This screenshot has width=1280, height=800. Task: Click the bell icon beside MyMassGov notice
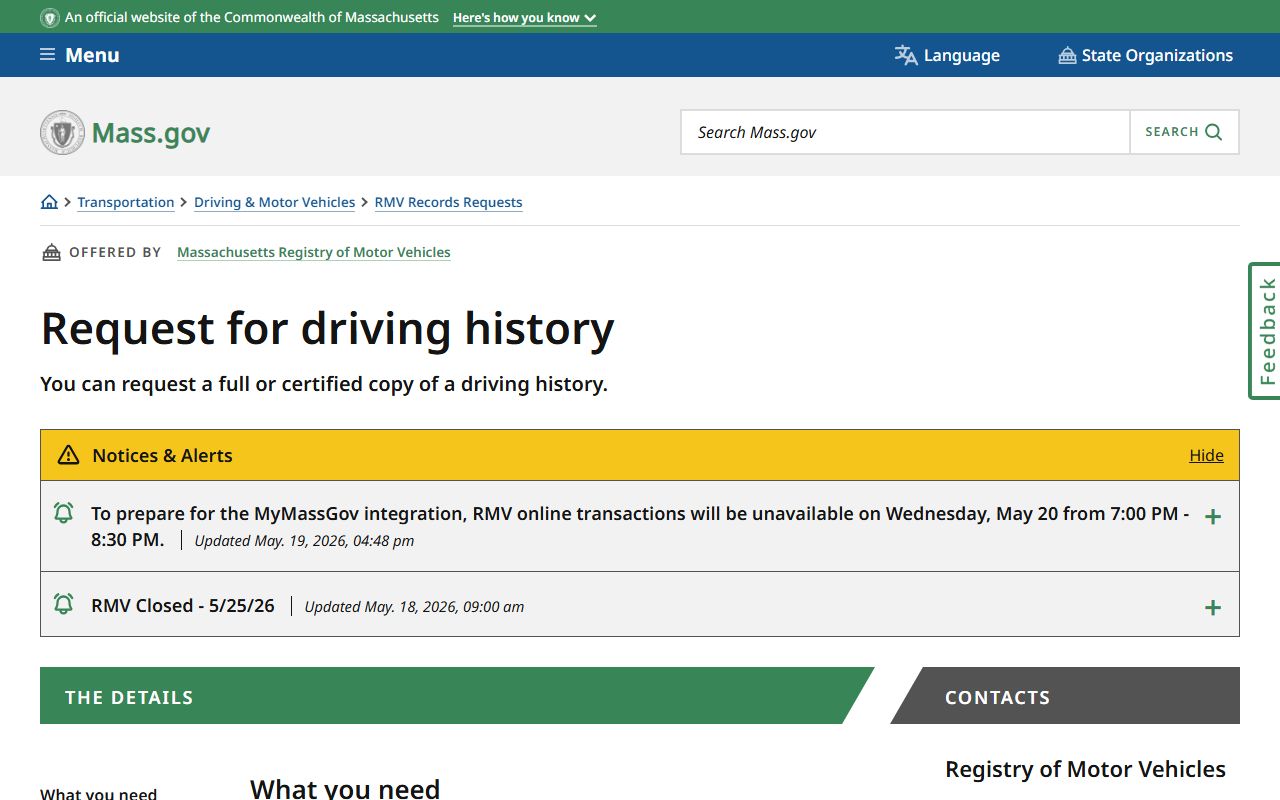[x=63, y=513]
